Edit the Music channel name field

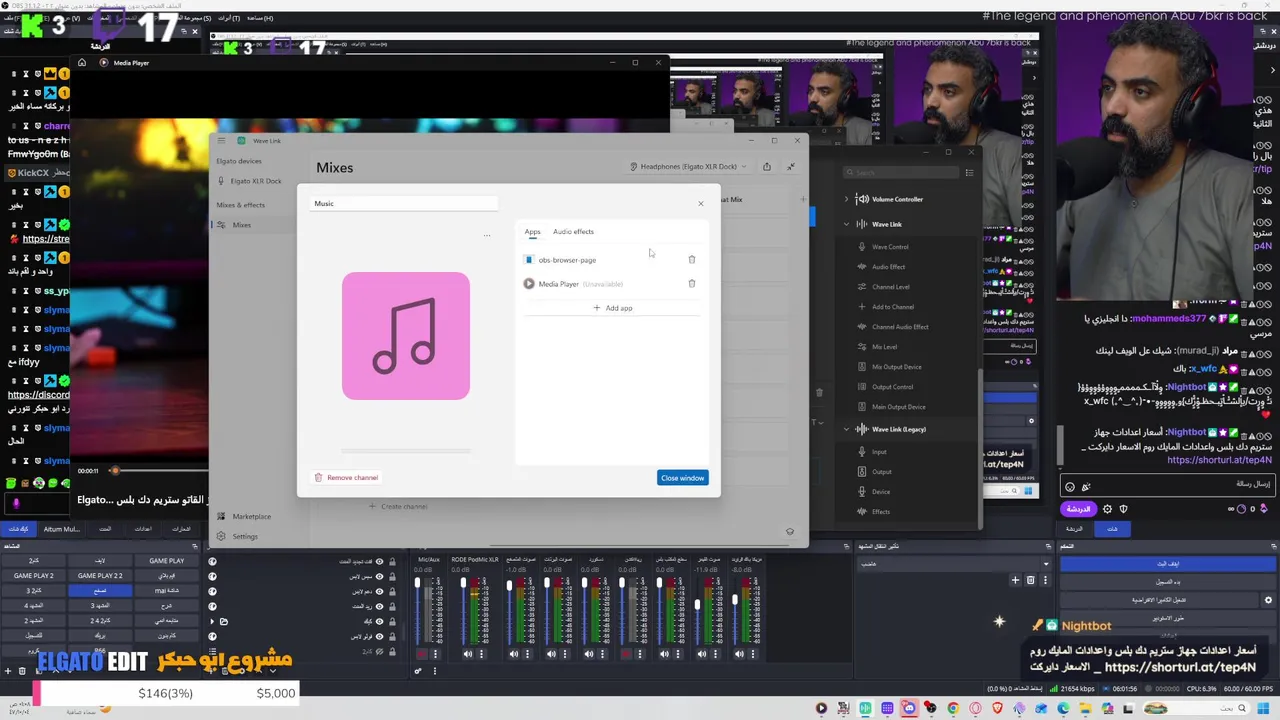click(x=404, y=204)
